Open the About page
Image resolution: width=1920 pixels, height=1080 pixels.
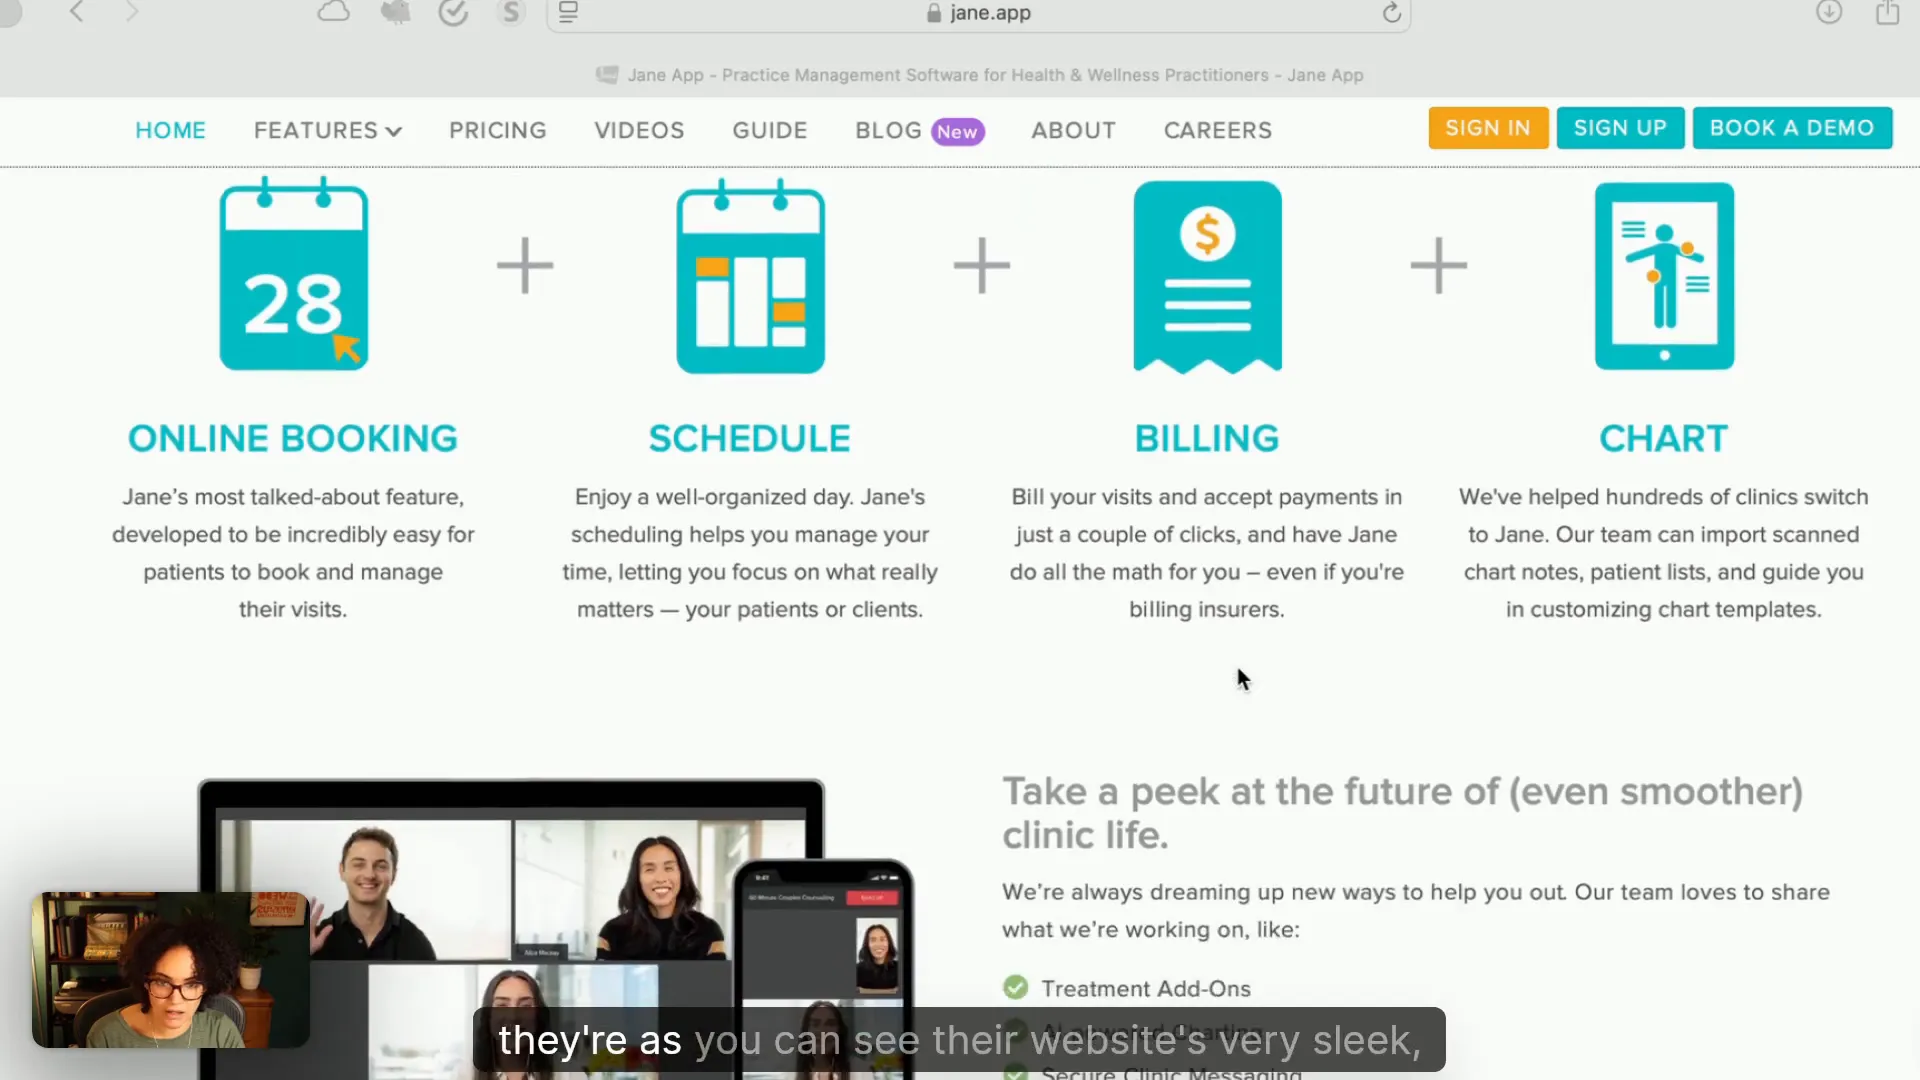(x=1073, y=130)
